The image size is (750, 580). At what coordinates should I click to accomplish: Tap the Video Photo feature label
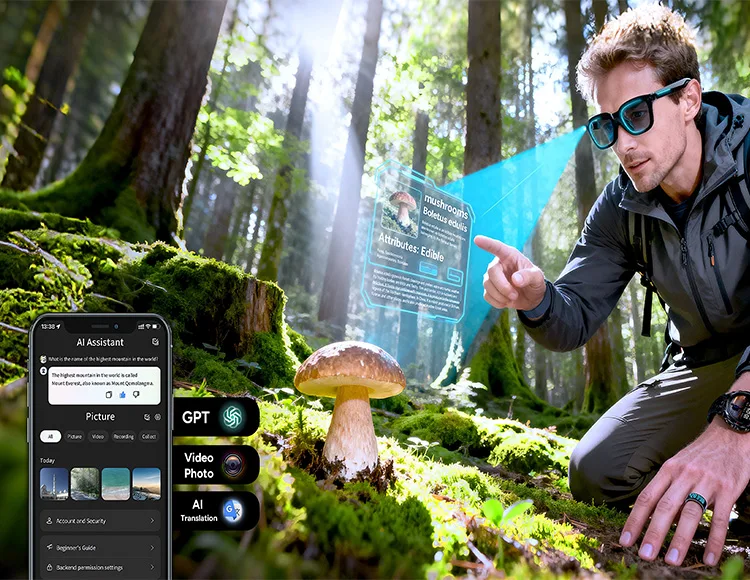pyautogui.click(x=199, y=465)
